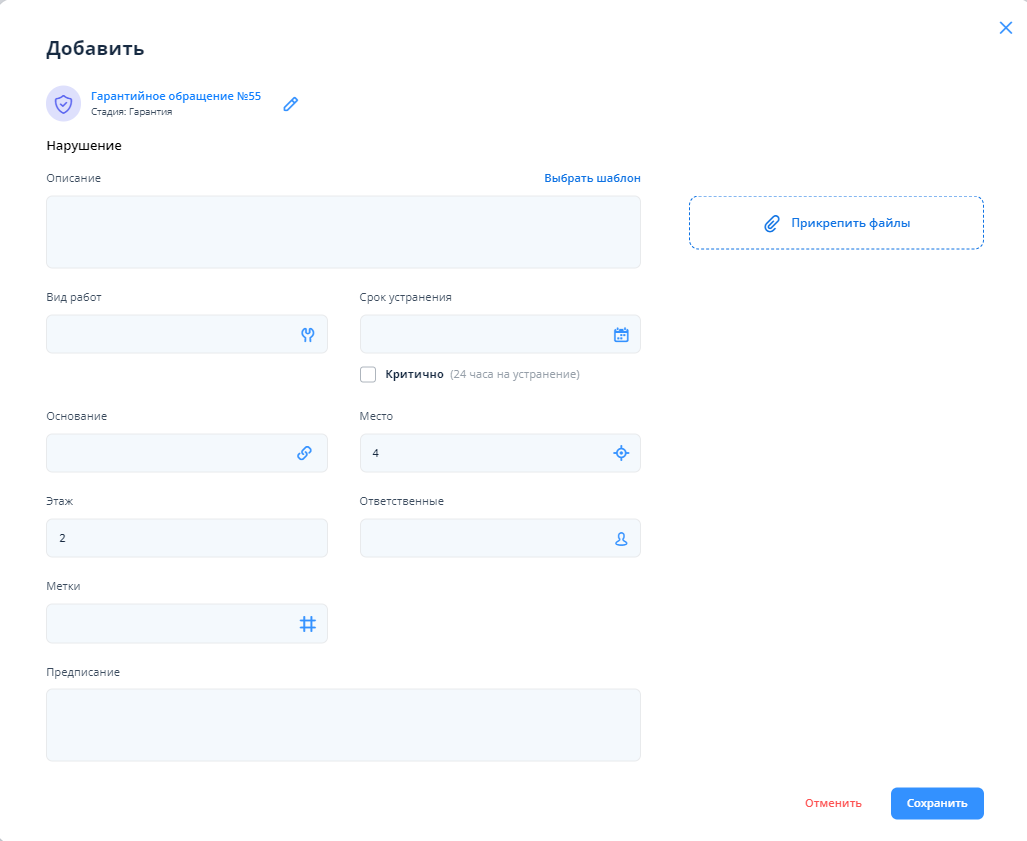
Task: Click the hashtag icon in Метки field
Action: [x=308, y=624]
